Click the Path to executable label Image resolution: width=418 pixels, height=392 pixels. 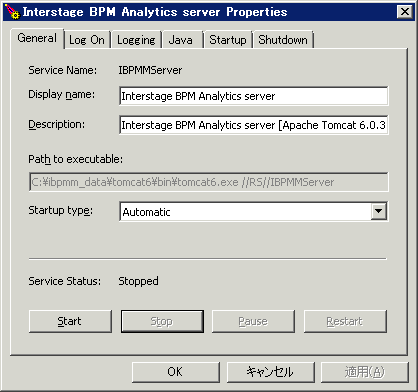[x=75, y=159]
